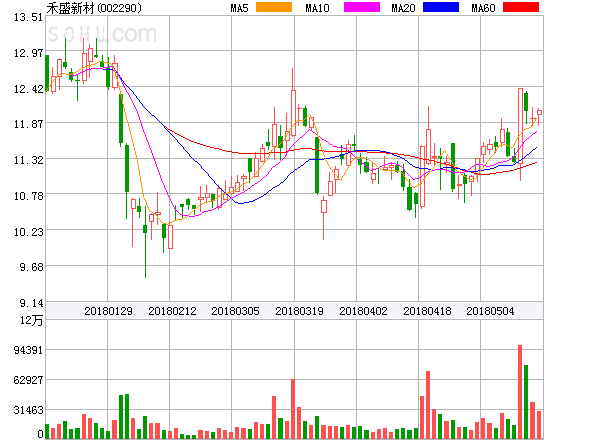Viewport: 600px width, 440px height.
Task: Click the 20180402 date marker
Action: coord(363,311)
